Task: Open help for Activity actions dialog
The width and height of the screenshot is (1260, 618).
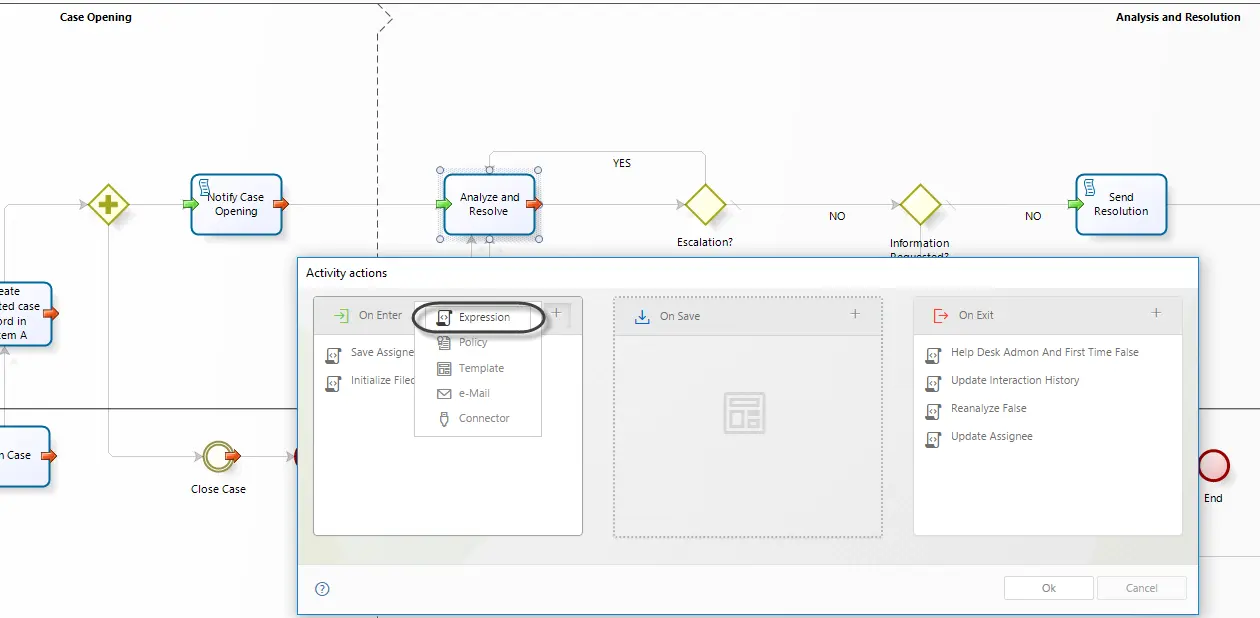Action: tap(322, 589)
